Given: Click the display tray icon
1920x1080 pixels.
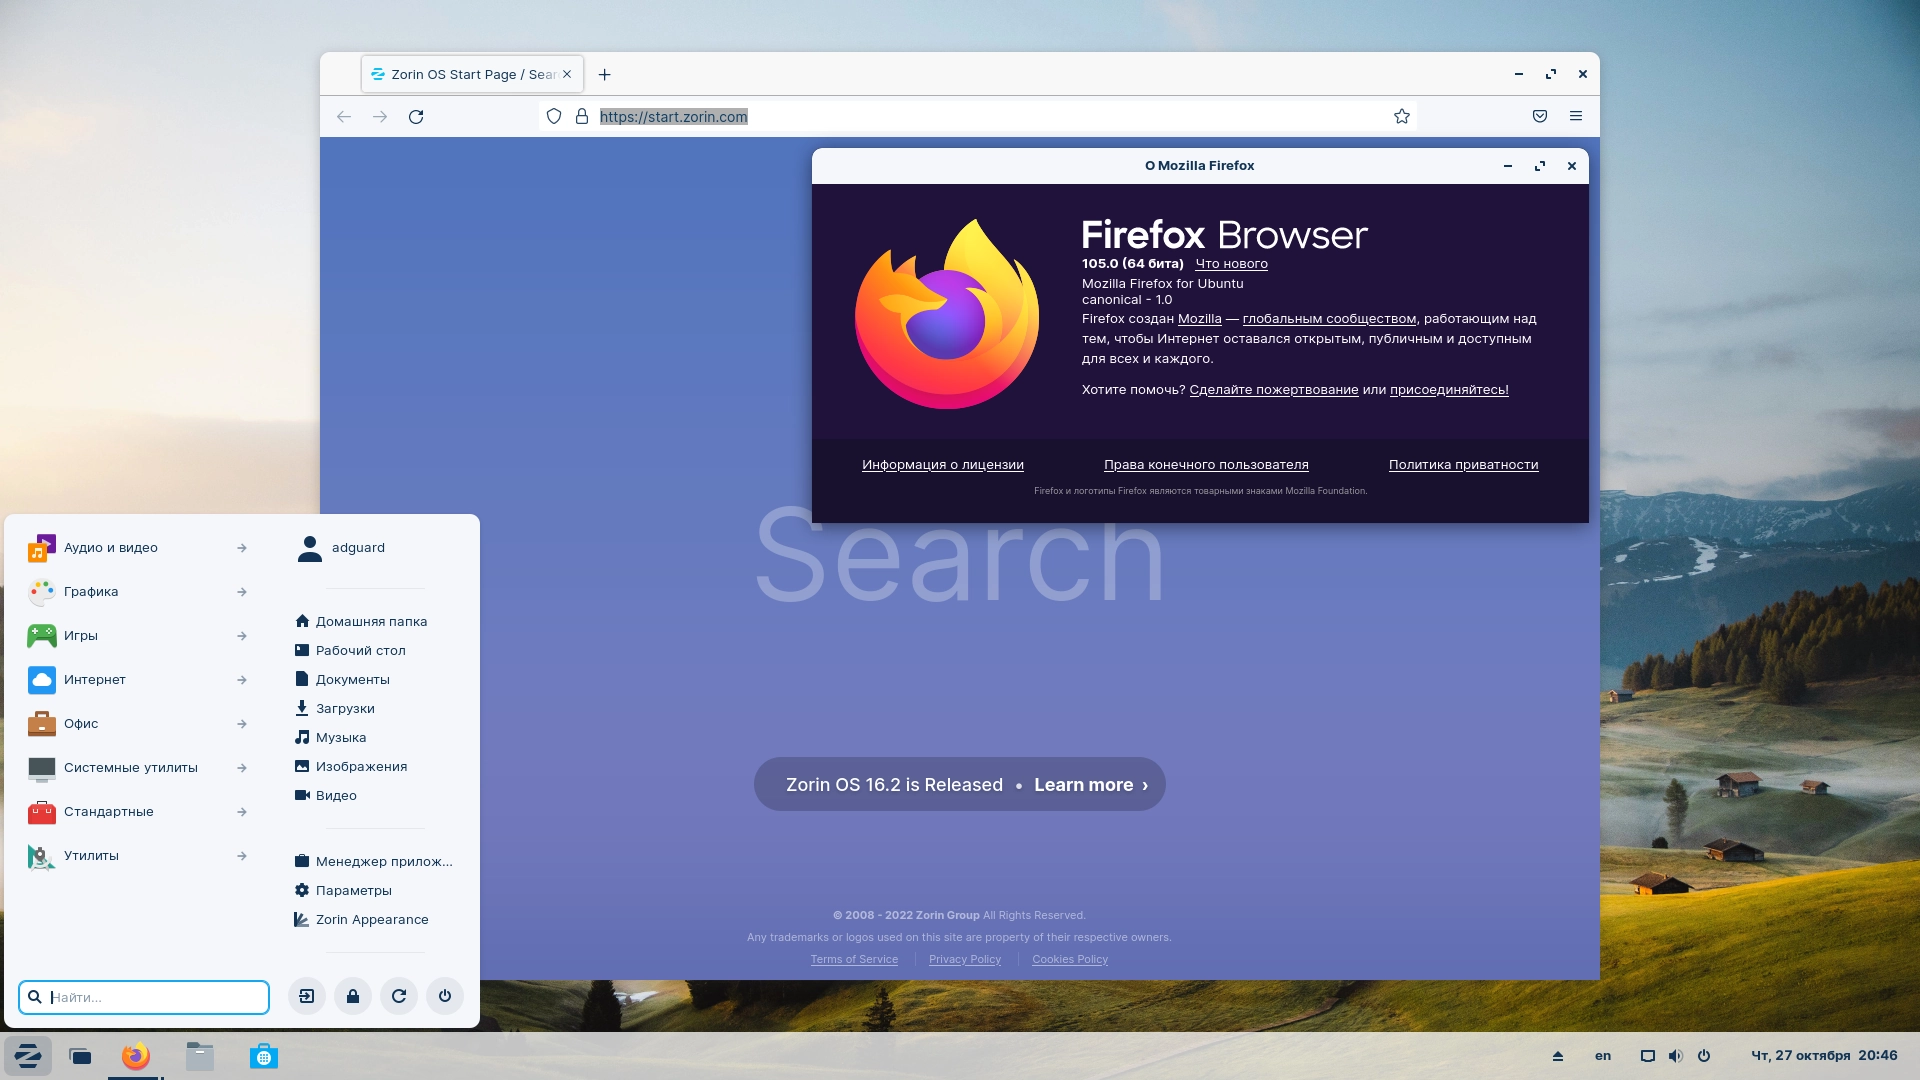Looking at the screenshot, I should pyautogui.click(x=1648, y=1056).
